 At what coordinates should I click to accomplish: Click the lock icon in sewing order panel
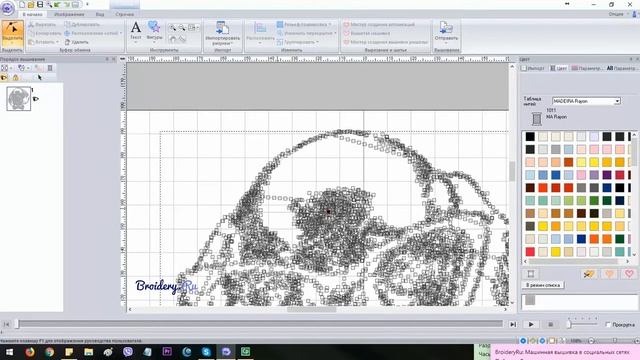(x=16, y=77)
